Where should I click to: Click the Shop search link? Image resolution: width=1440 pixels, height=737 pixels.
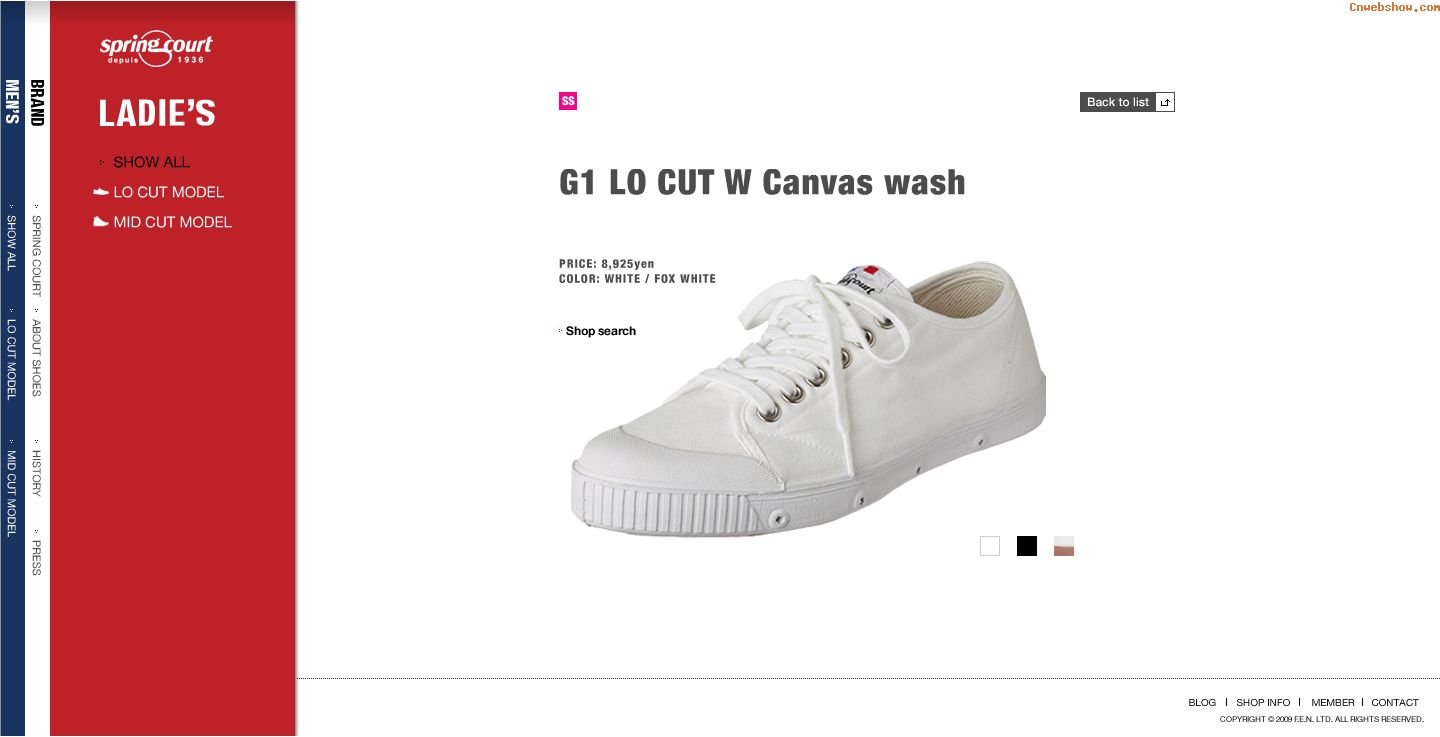point(600,331)
